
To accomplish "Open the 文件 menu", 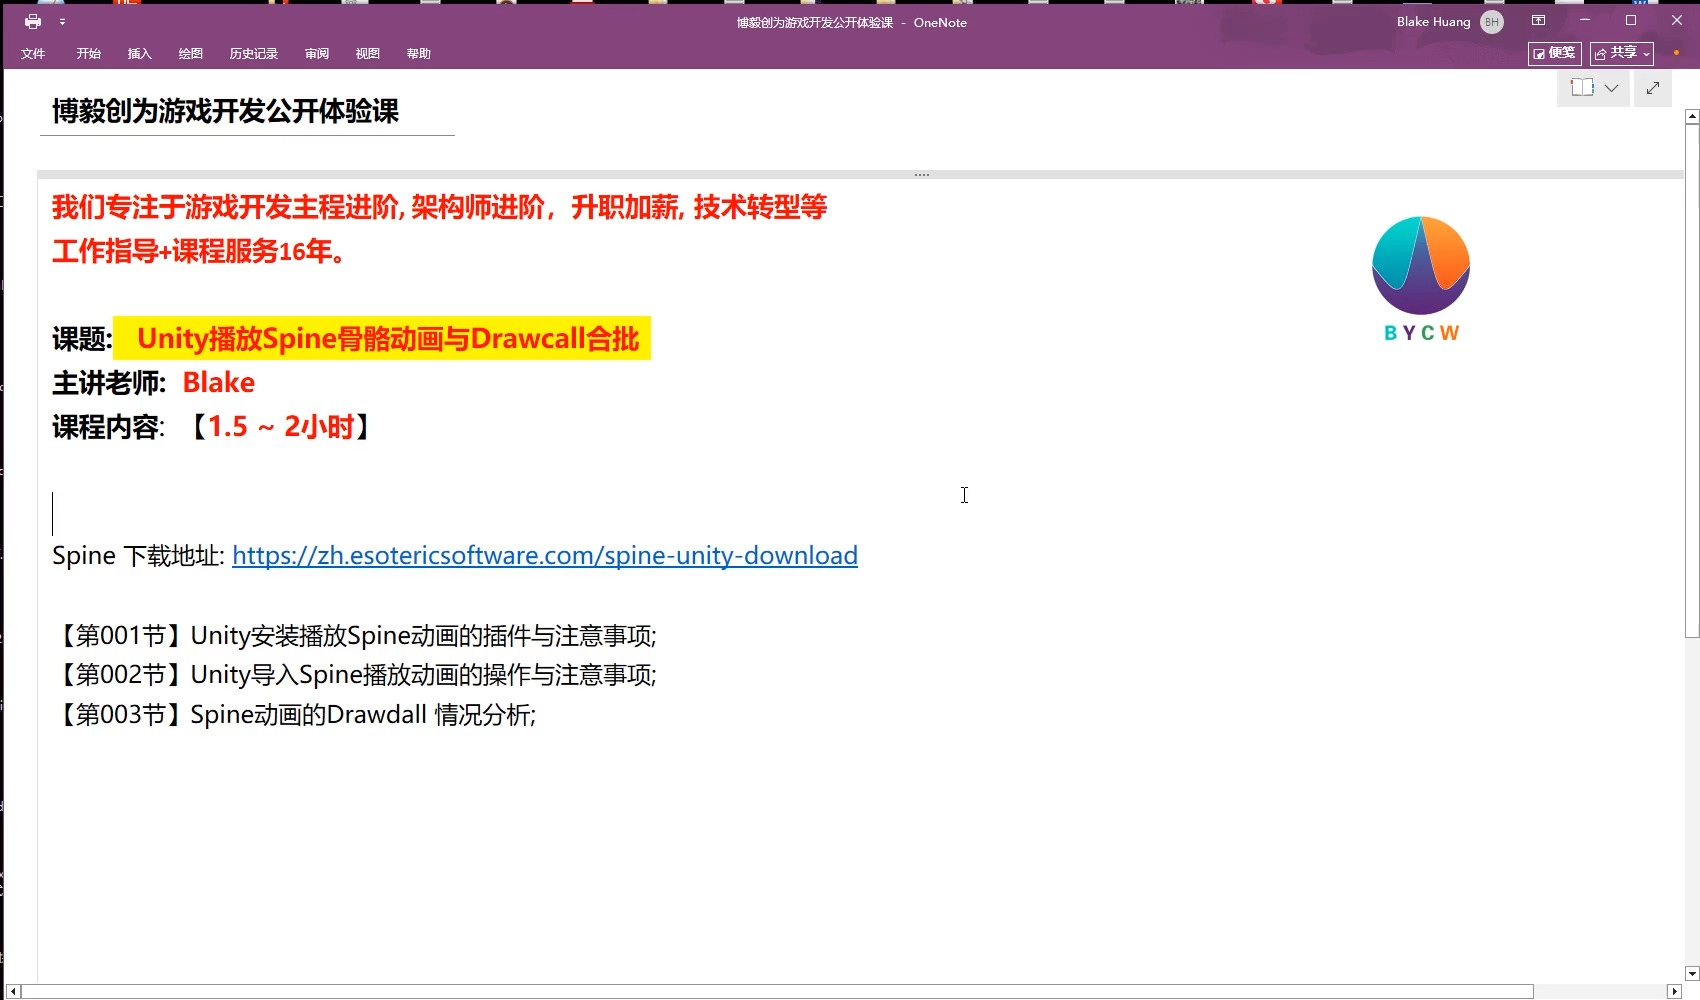I will pos(33,53).
